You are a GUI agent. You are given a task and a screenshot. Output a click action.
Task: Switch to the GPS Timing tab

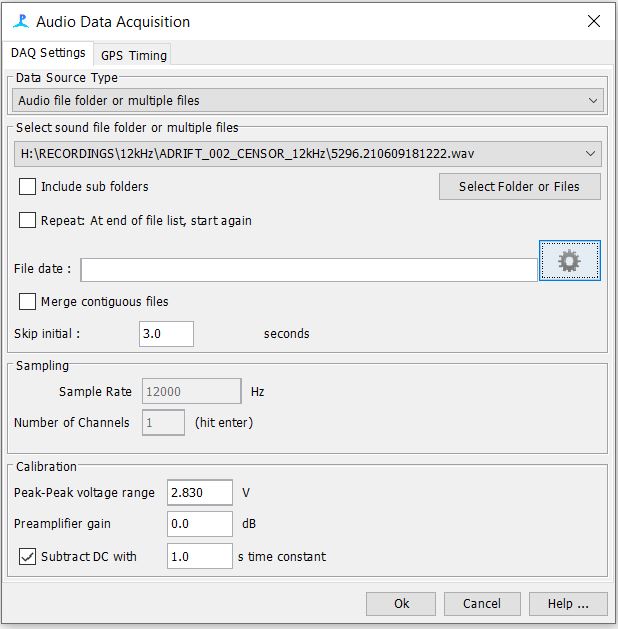pyautogui.click(x=134, y=55)
